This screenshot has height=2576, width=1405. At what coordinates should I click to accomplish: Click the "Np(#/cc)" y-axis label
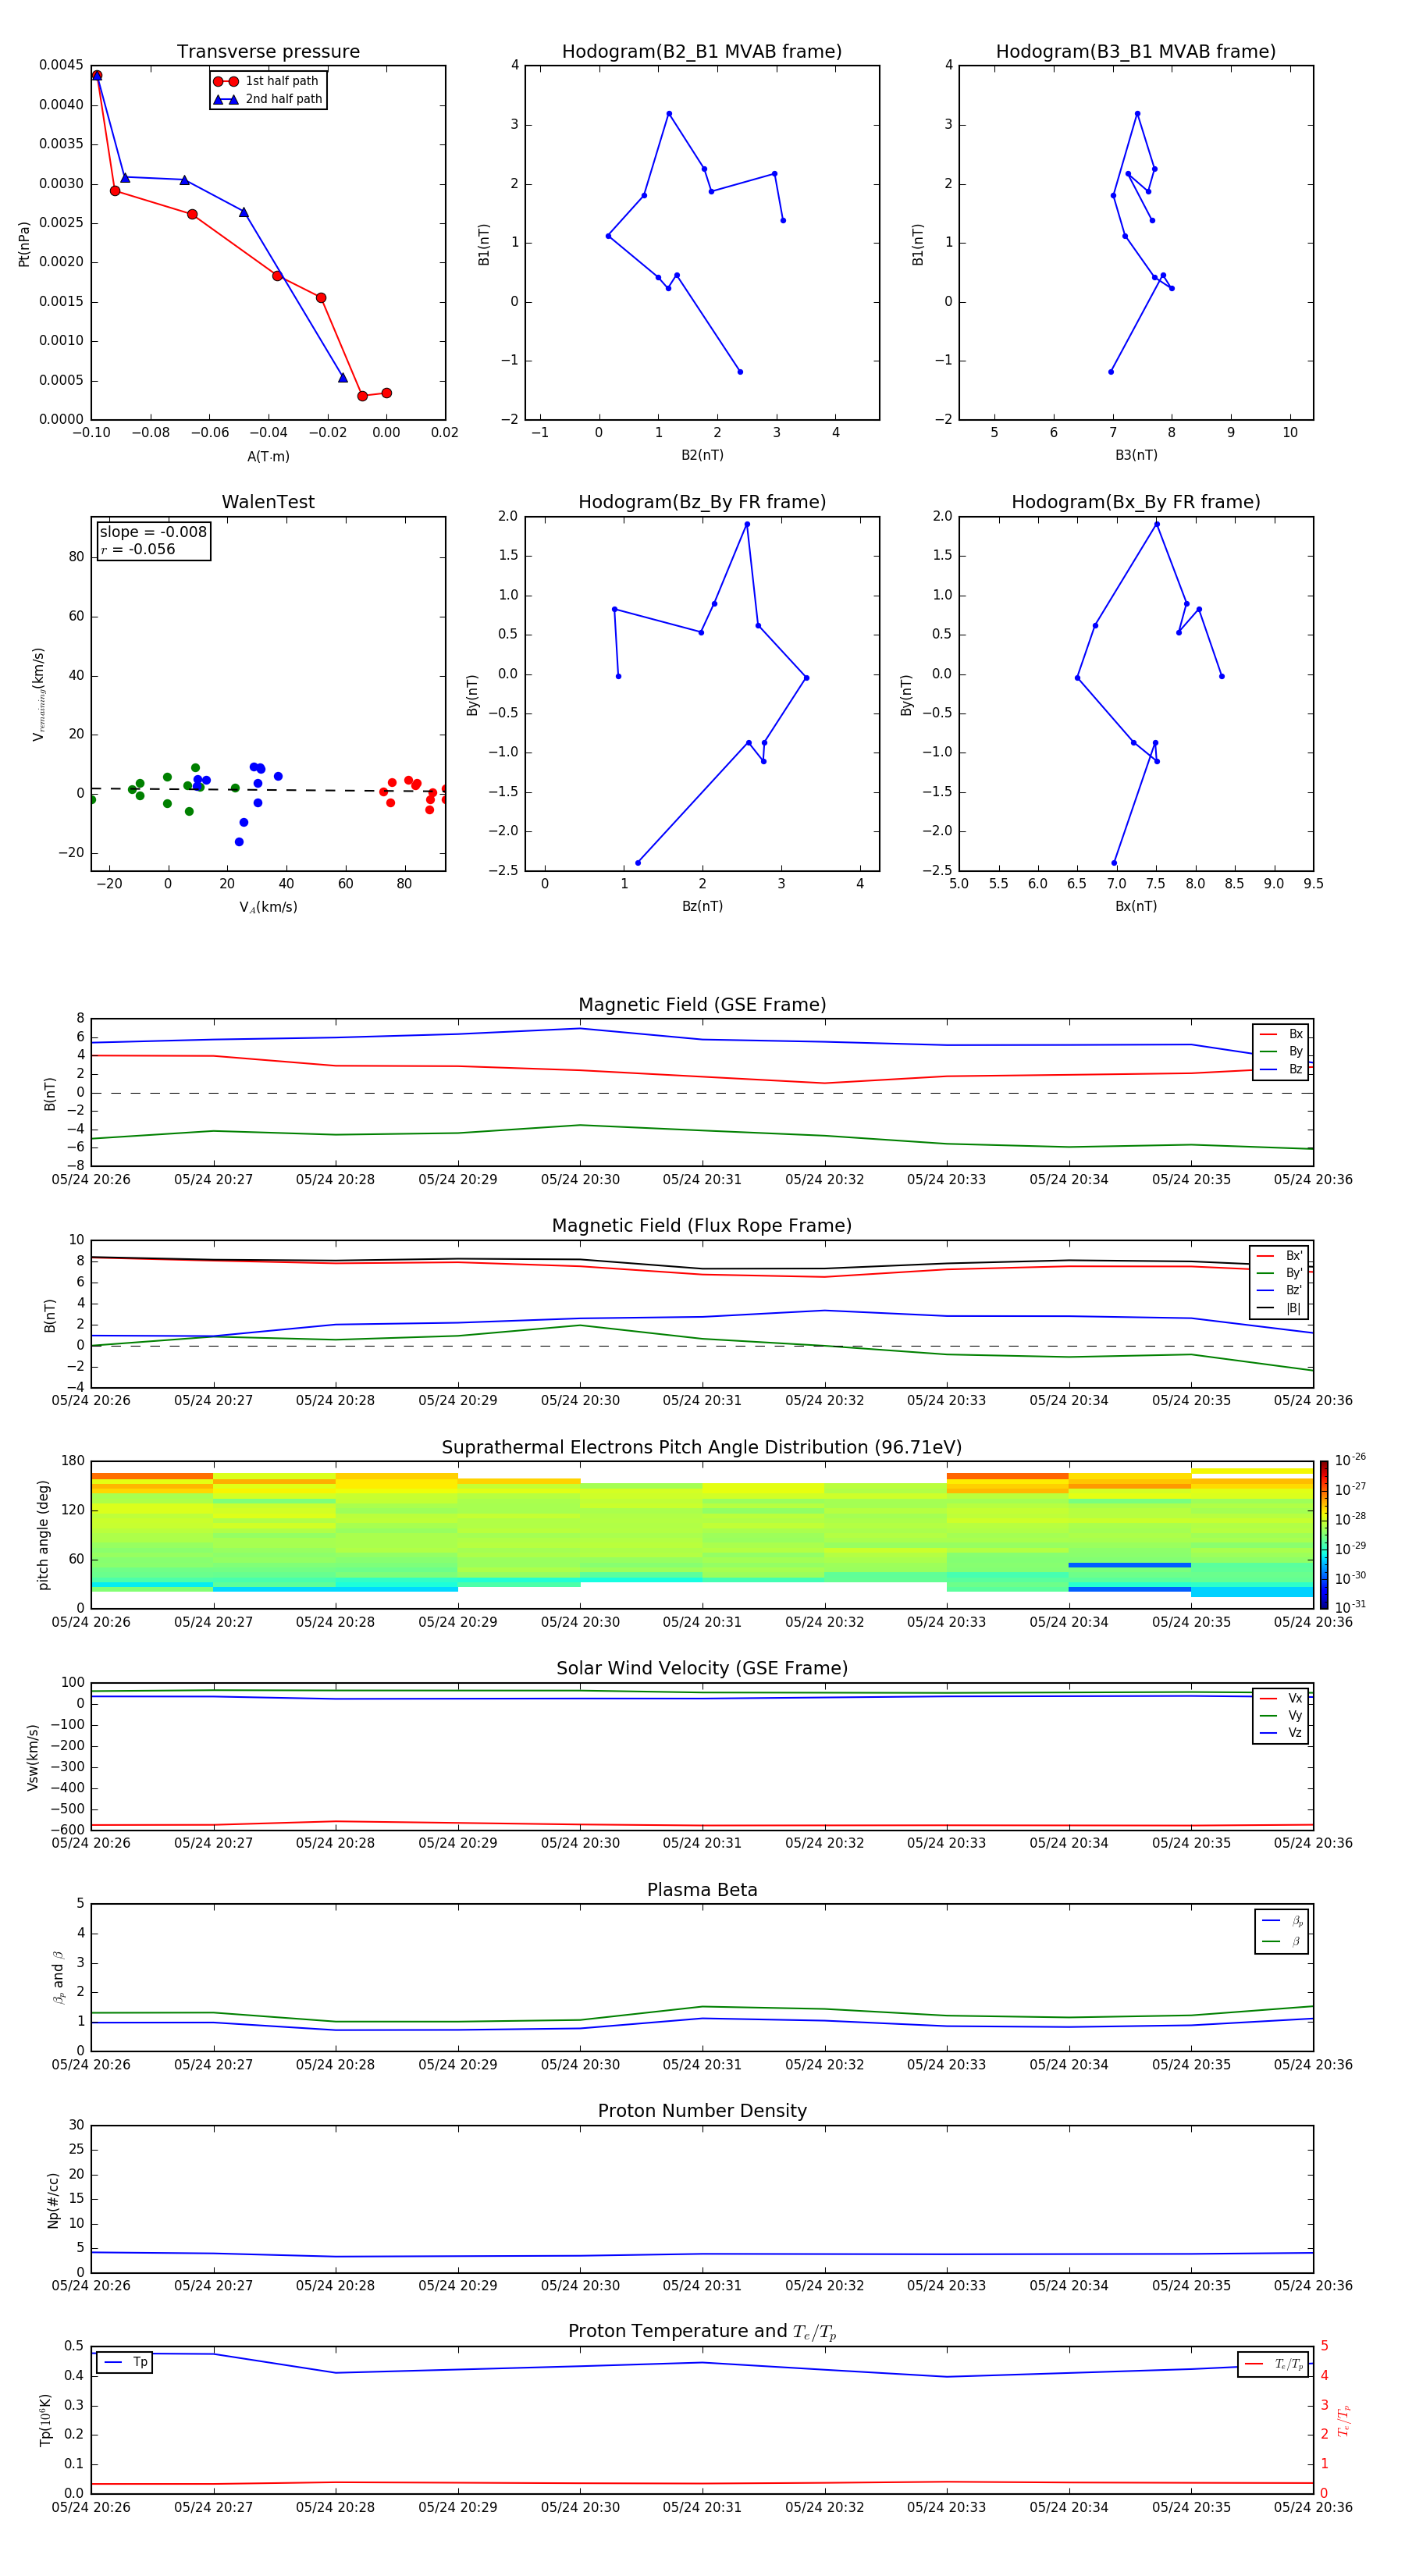pyautogui.click(x=53, y=2200)
